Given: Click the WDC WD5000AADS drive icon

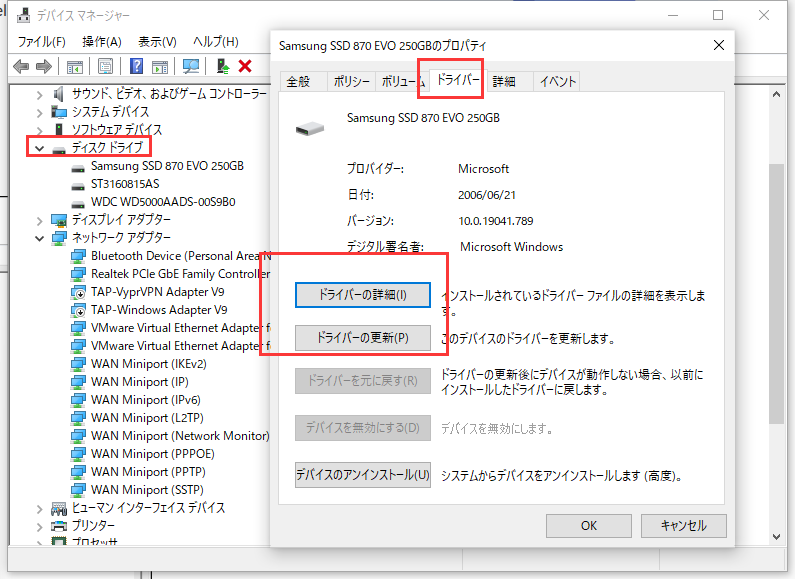Looking at the screenshot, I should [x=78, y=203].
